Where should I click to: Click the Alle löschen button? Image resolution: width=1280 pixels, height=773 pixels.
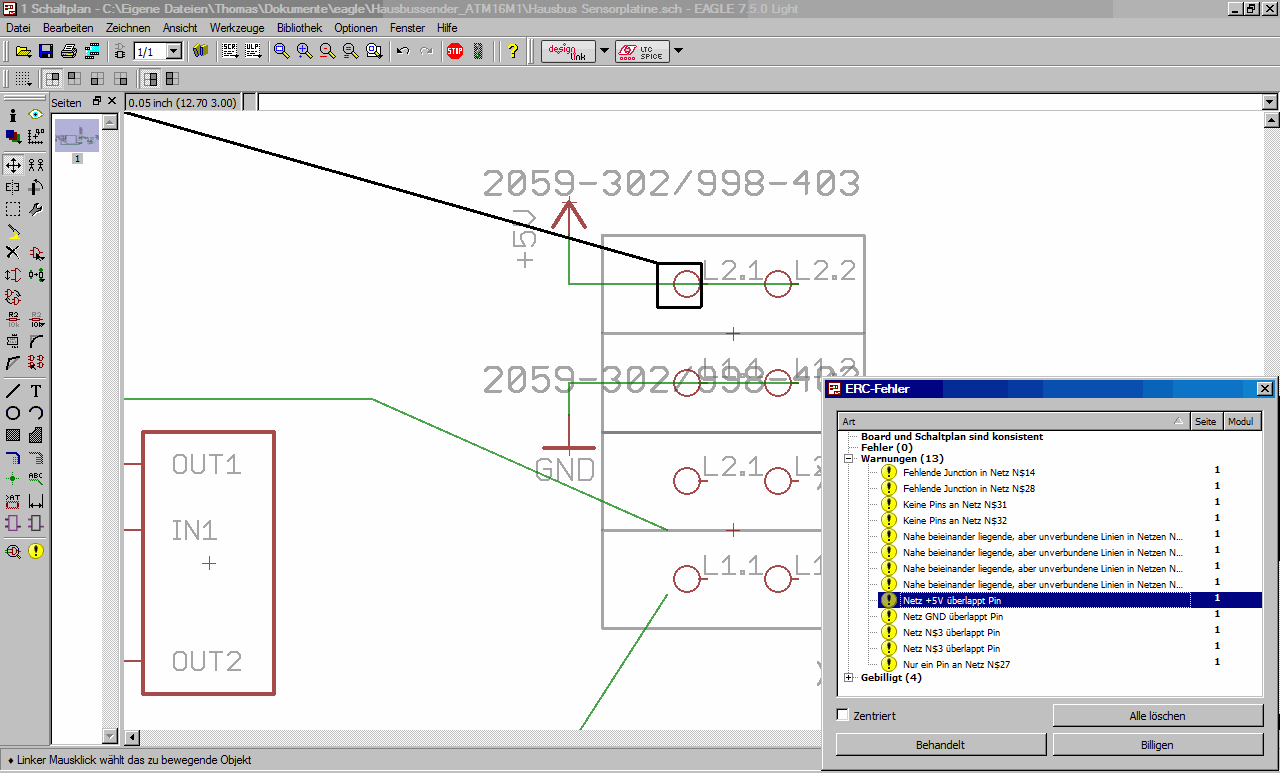pyautogui.click(x=1157, y=716)
